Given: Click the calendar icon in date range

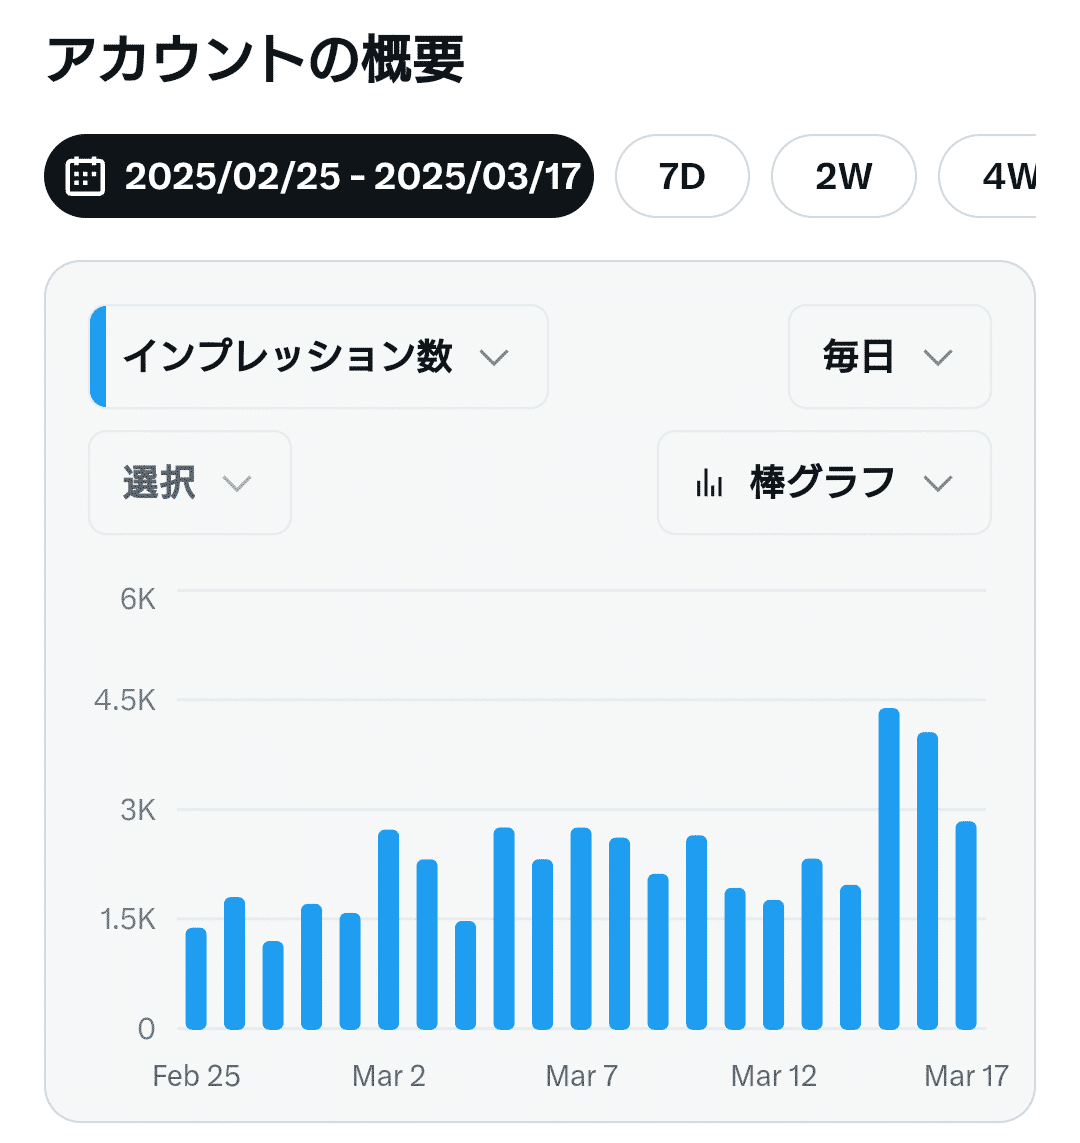Looking at the screenshot, I should click(x=85, y=176).
